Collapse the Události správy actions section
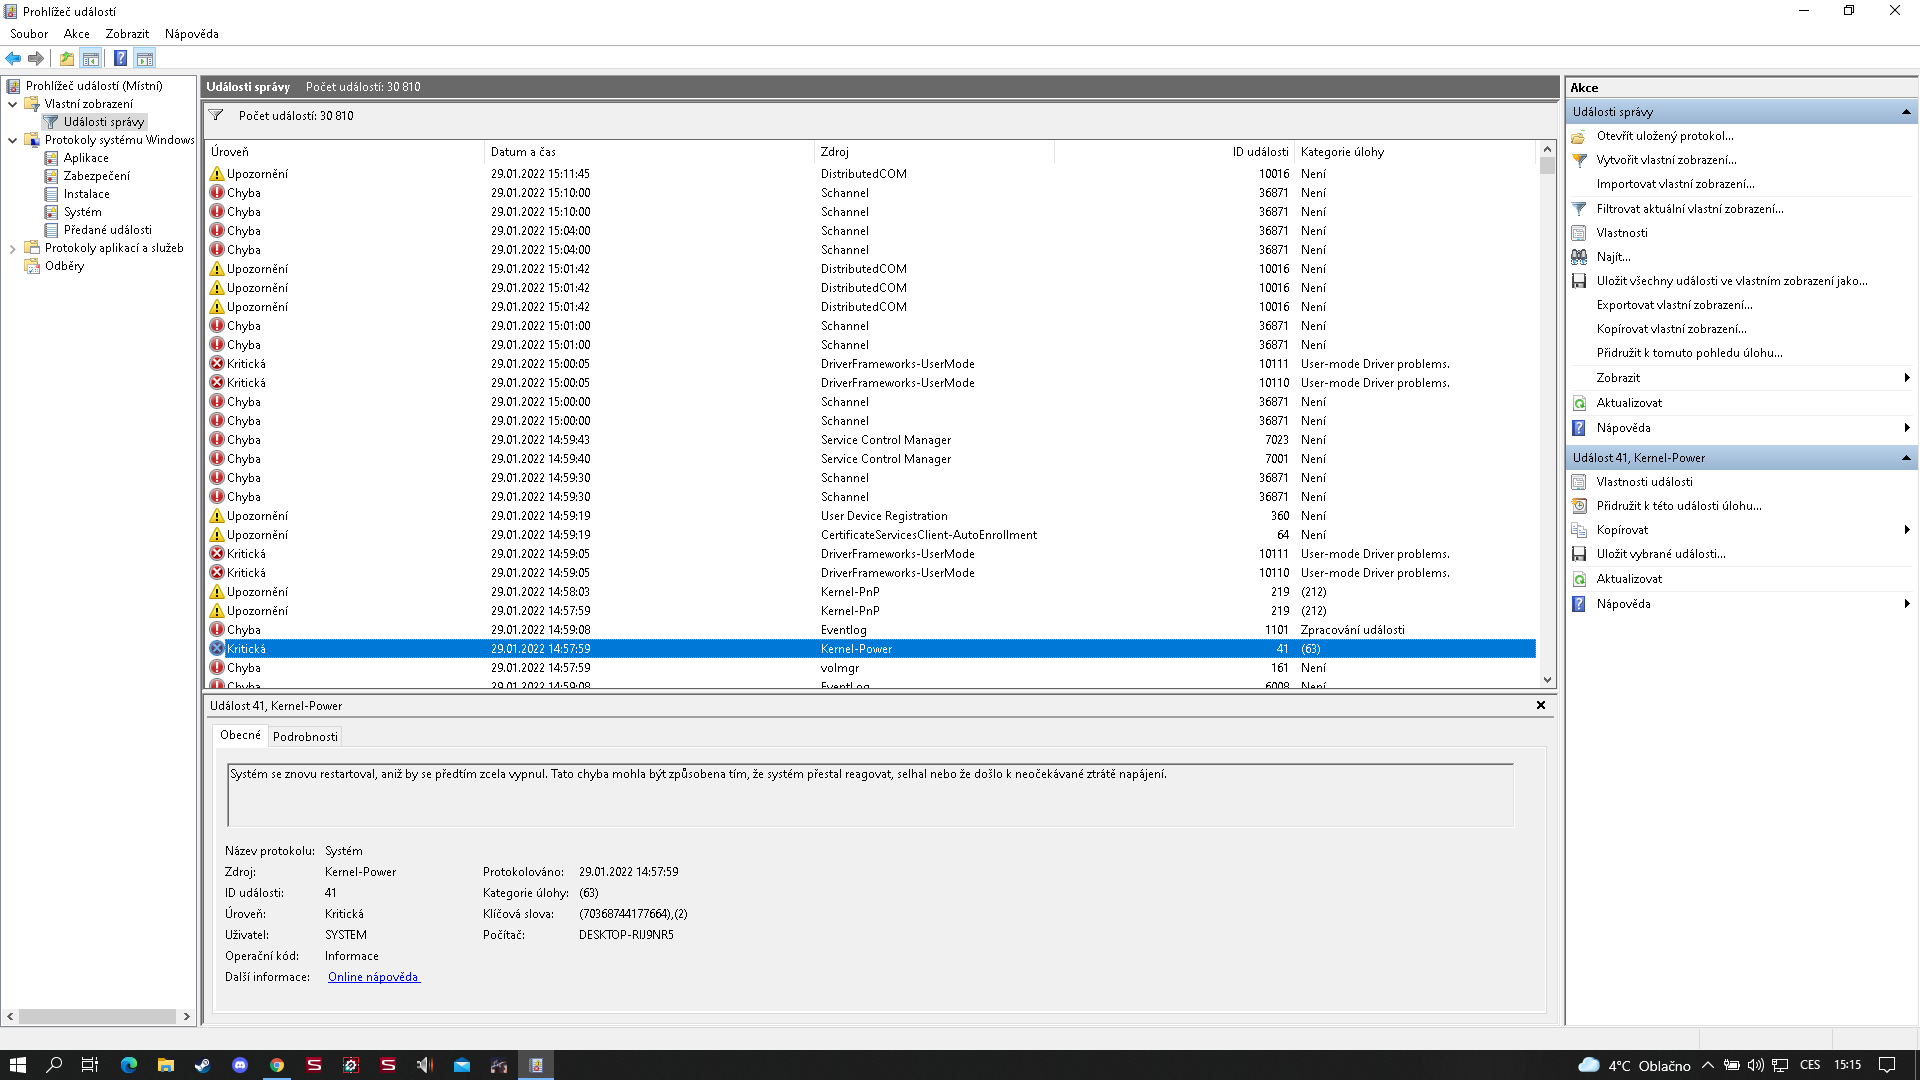The width and height of the screenshot is (1920, 1080). (x=1906, y=112)
